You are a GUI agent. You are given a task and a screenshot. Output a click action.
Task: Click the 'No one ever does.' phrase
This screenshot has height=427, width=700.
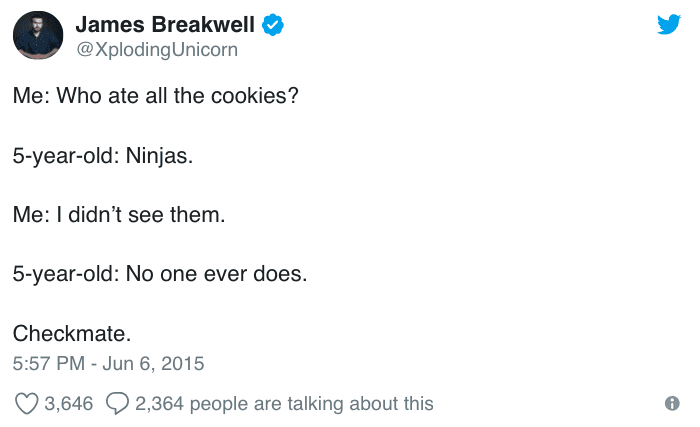tap(217, 274)
